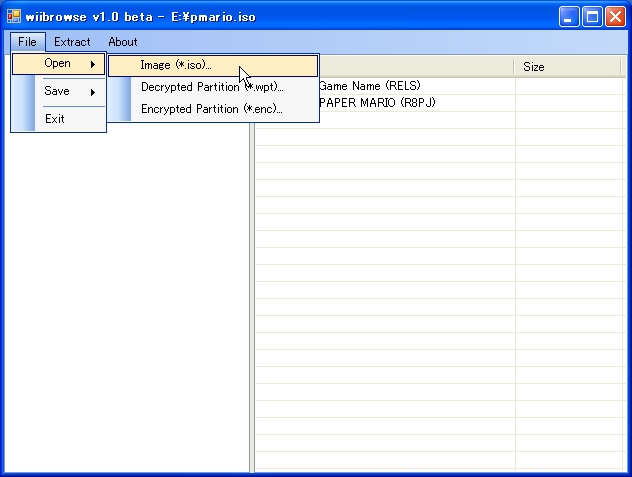
Task: Expand the Open submenu entry
Action: click(x=59, y=64)
